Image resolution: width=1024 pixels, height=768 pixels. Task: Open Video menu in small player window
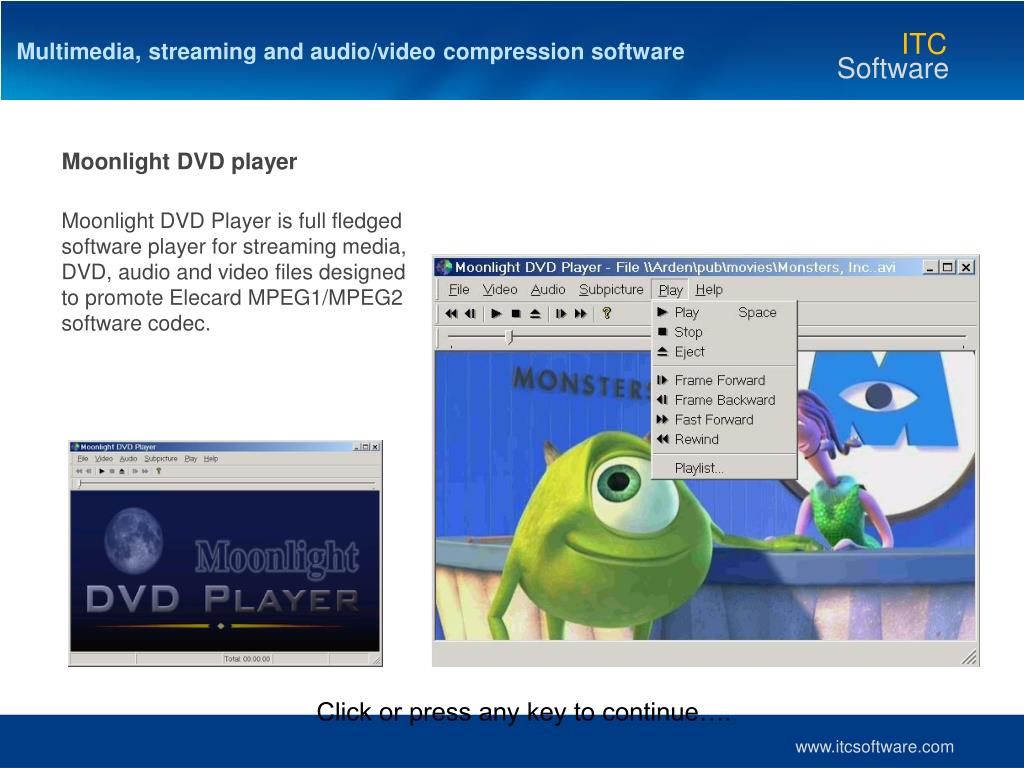(104, 458)
